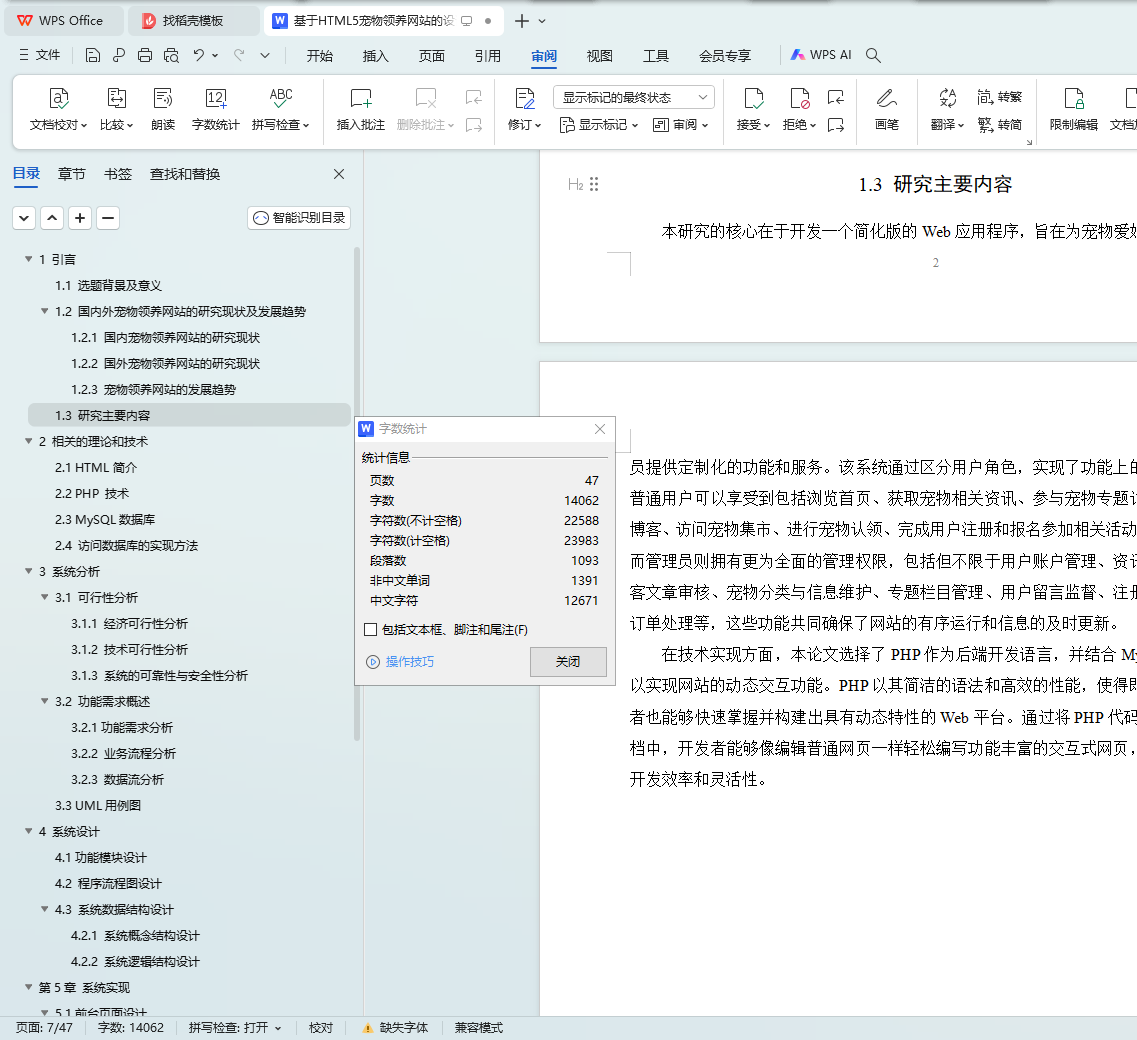Expand the 显示标记 dropdown

(x=599, y=125)
